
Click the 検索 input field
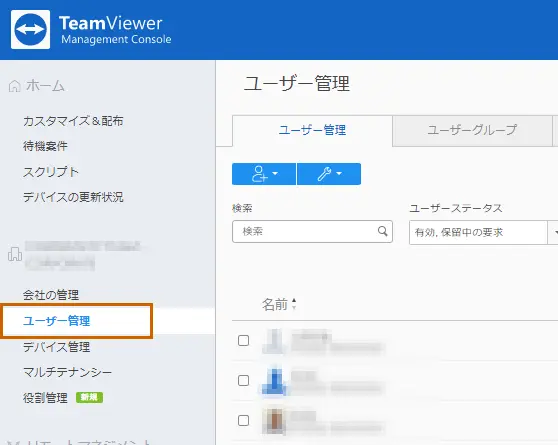click(312, 231)
